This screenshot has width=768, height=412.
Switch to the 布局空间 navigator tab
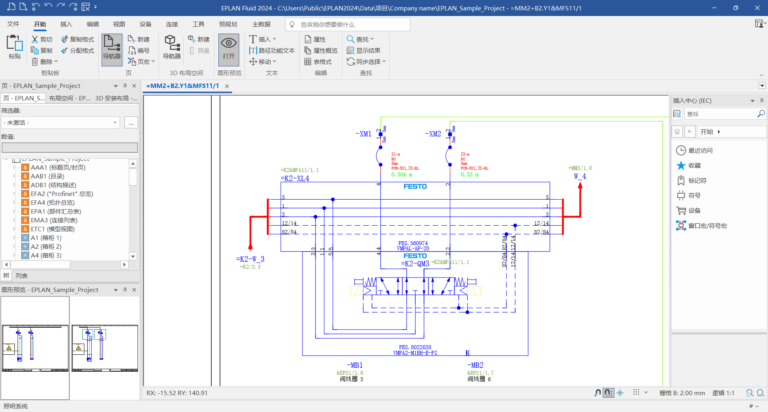[x=69, y=98]
